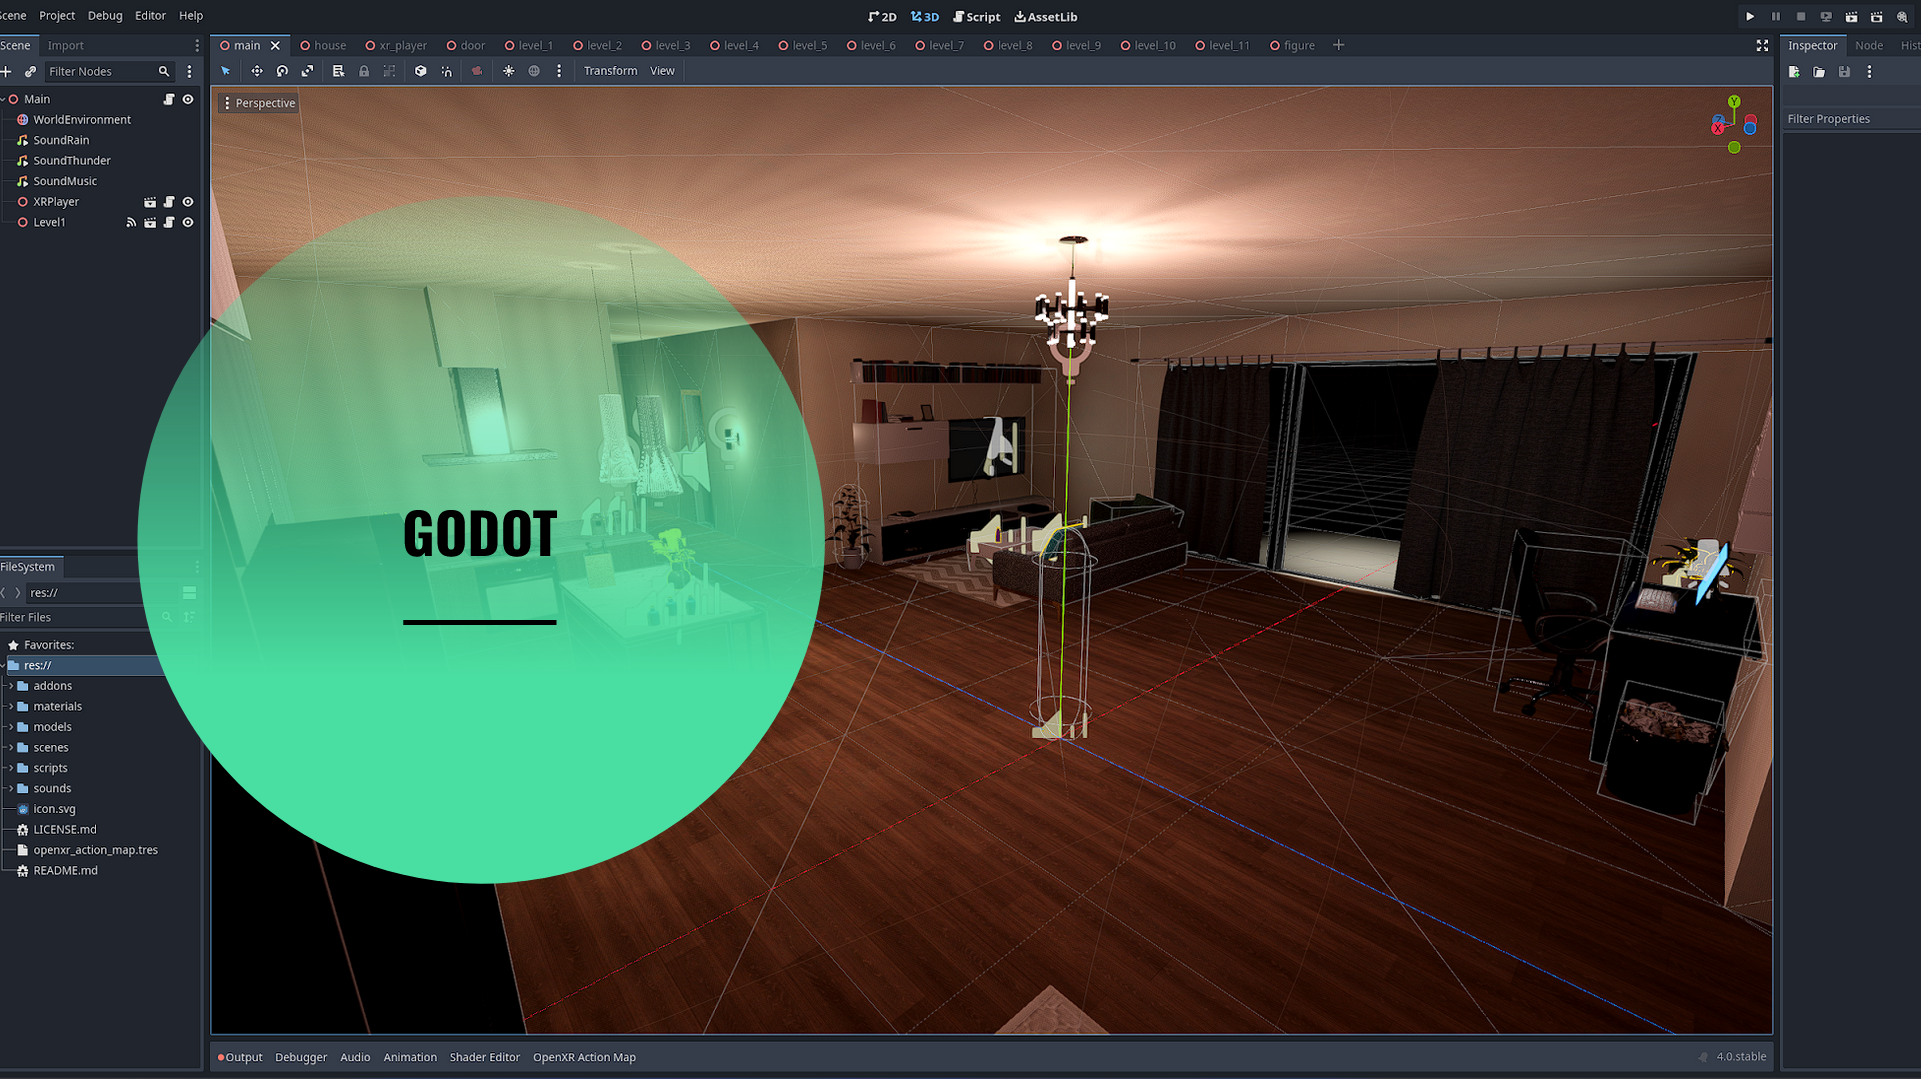Image resolution: width=1921 pixels, height=1079 pixels.
Task: Expand the addons folder
Action: 11,686
